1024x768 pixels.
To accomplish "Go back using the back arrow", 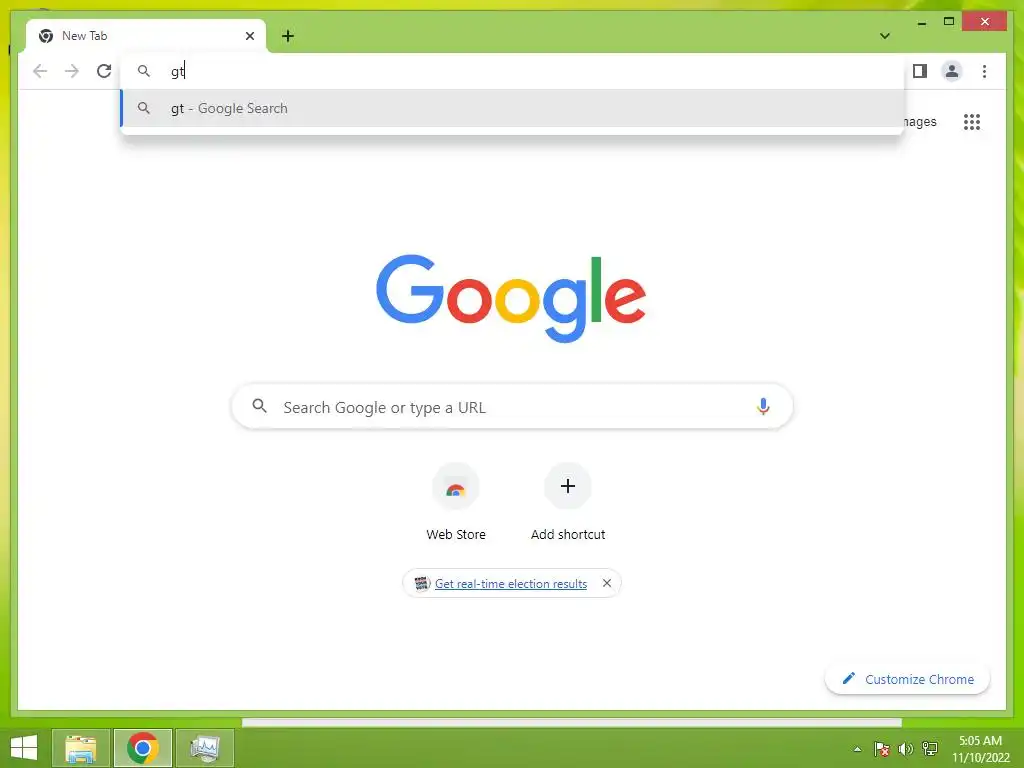I will (40, 71).
